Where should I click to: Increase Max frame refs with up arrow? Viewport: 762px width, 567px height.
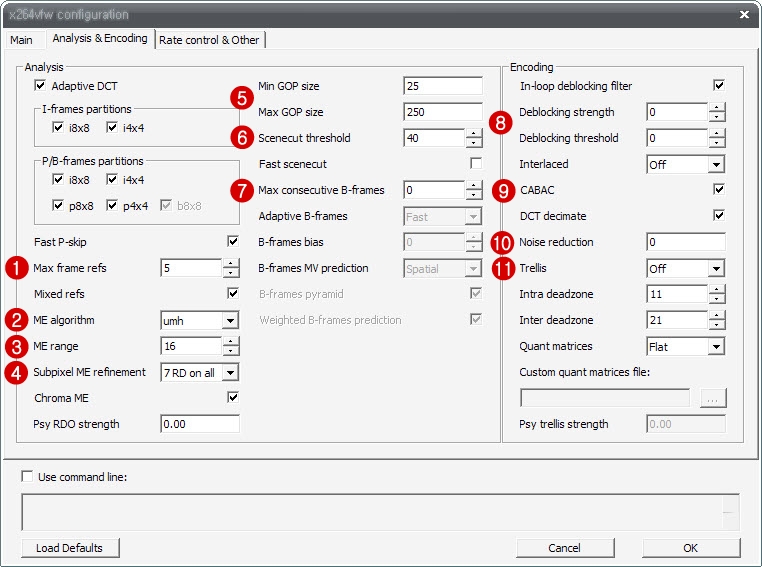(231, 264)
